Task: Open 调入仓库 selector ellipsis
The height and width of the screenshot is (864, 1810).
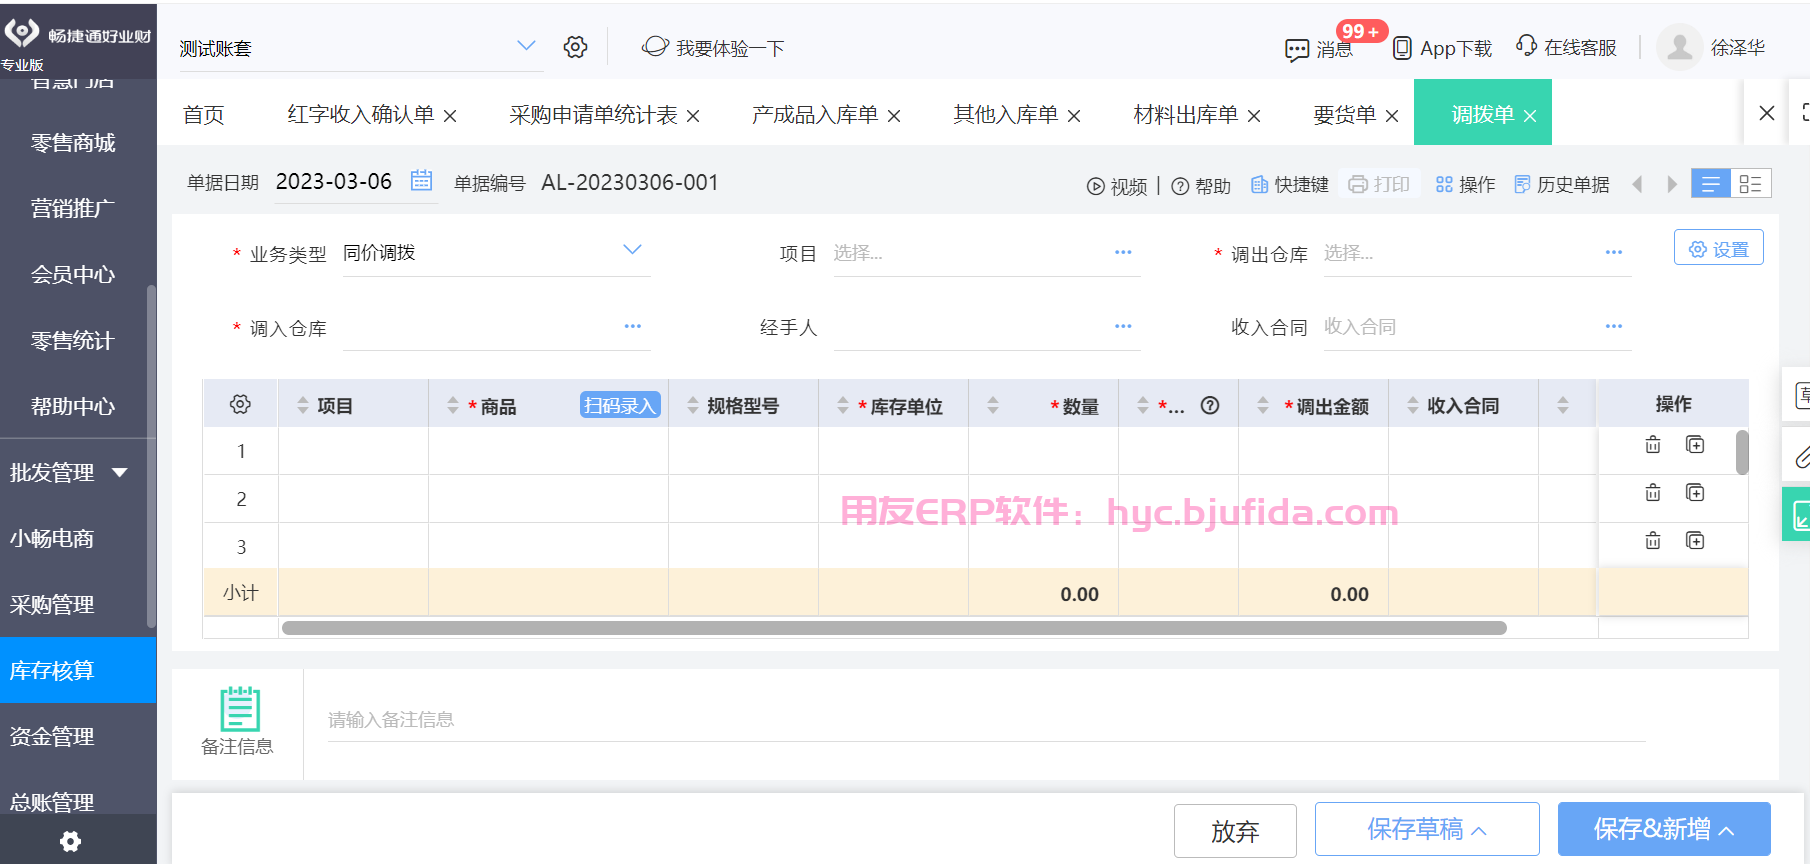Action: [x=633, y=326]
